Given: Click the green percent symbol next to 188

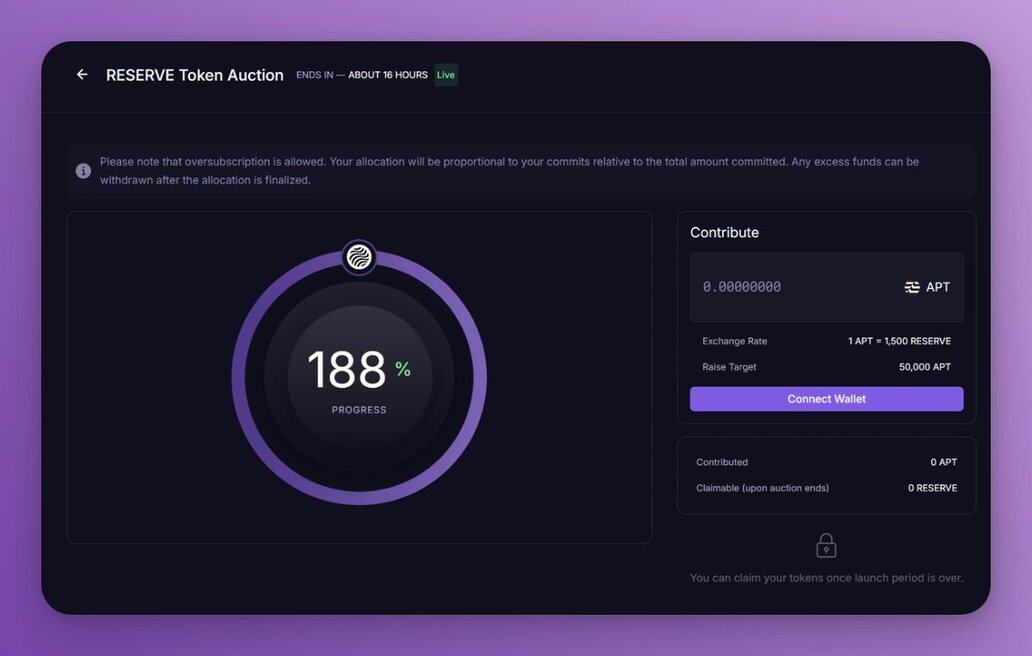Looking at the screenshot, I should [403, 369].
